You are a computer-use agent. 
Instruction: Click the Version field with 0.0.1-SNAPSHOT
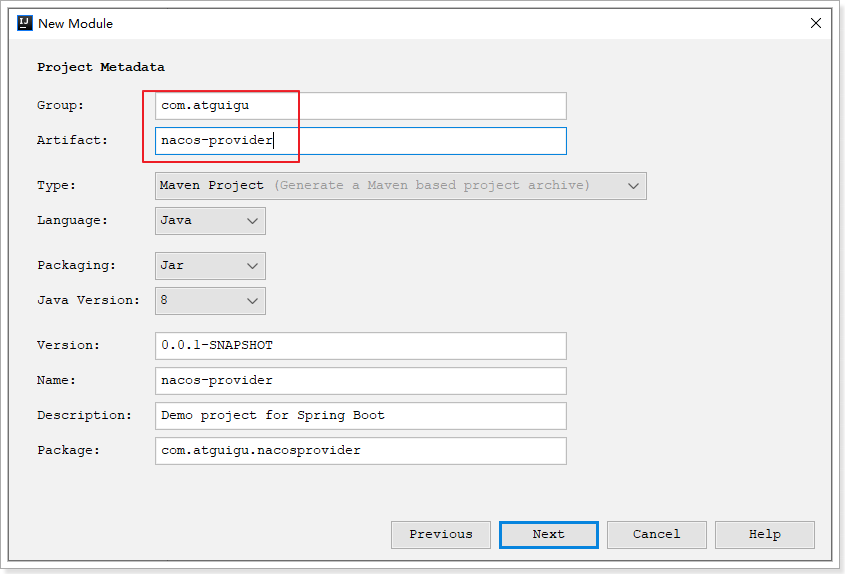click(x=360, y=346)
